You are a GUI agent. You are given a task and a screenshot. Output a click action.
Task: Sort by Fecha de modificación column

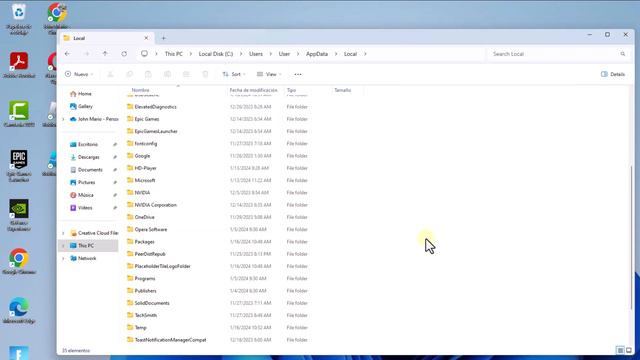tap(253, 90)
